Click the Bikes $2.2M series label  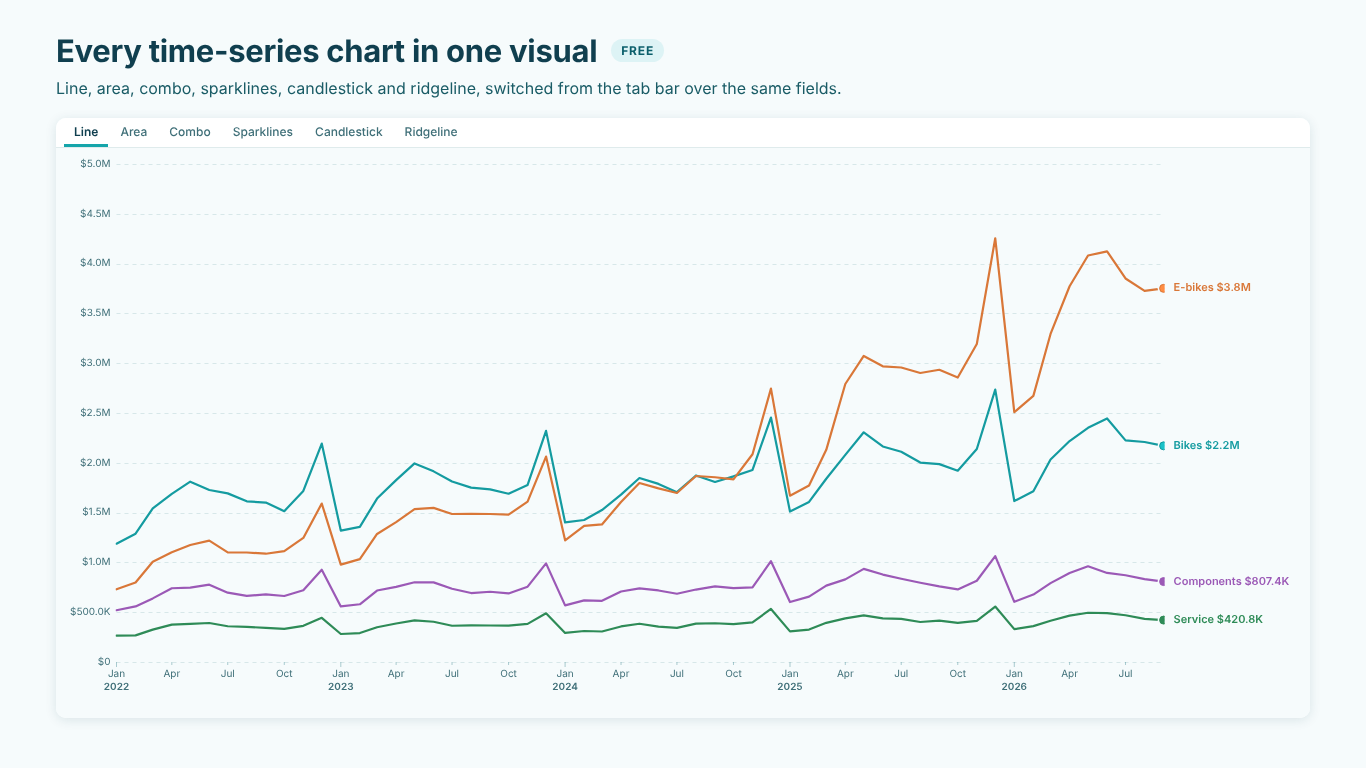1206,446
